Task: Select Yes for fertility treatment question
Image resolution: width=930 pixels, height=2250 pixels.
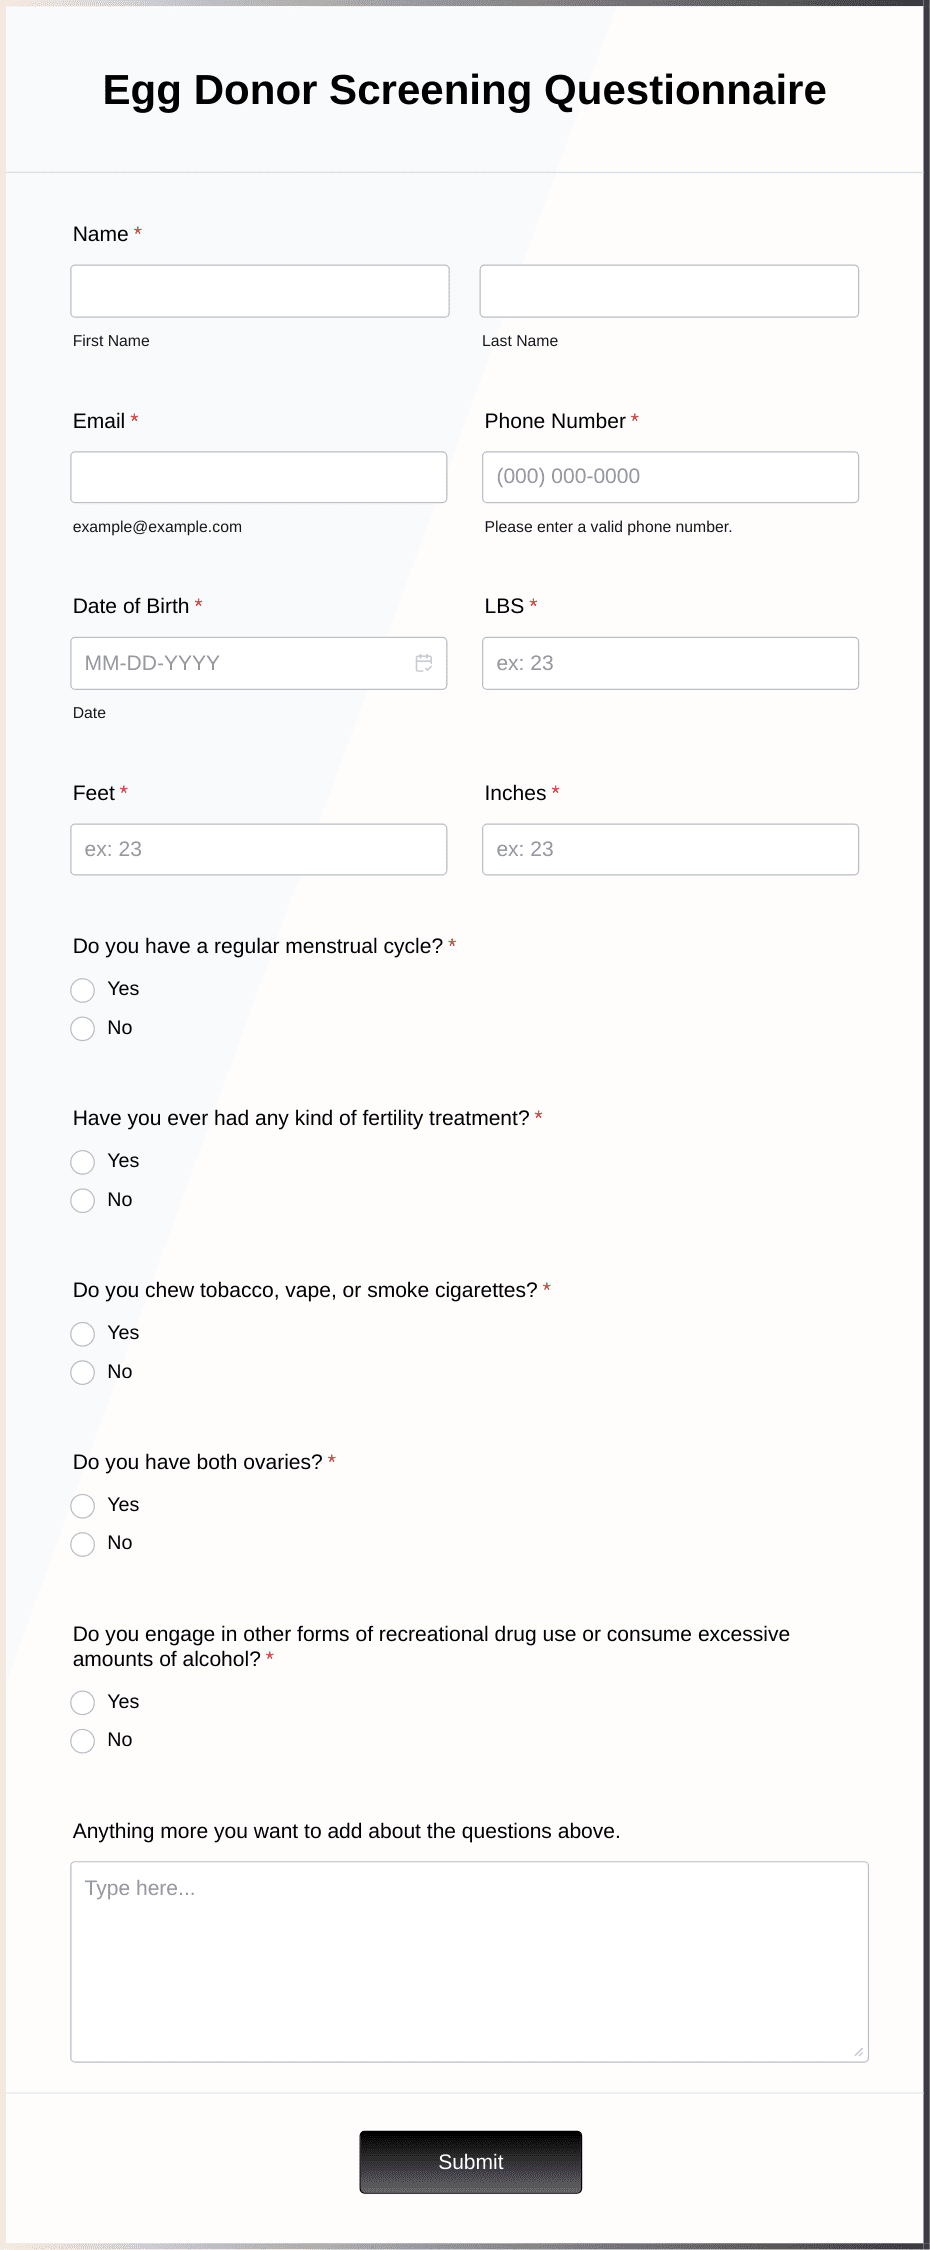Action: pyautogui.click(x=83, y=1162)
